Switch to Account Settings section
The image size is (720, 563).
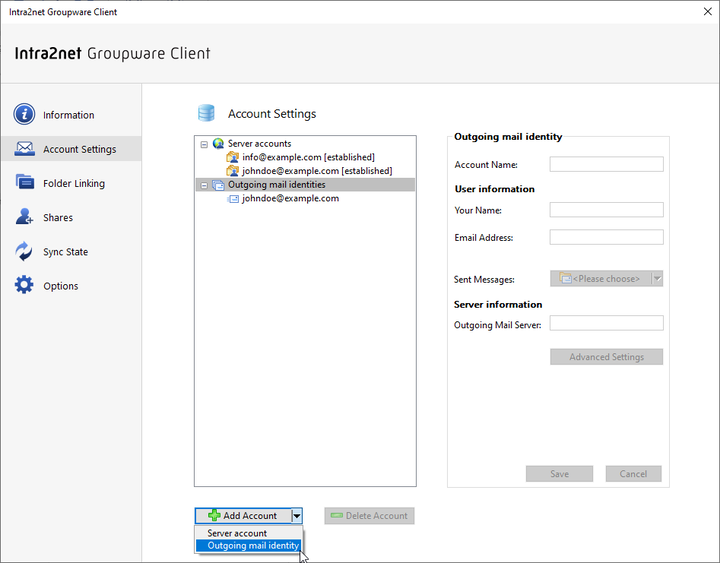pyautogui.click(x=71, y=149)
